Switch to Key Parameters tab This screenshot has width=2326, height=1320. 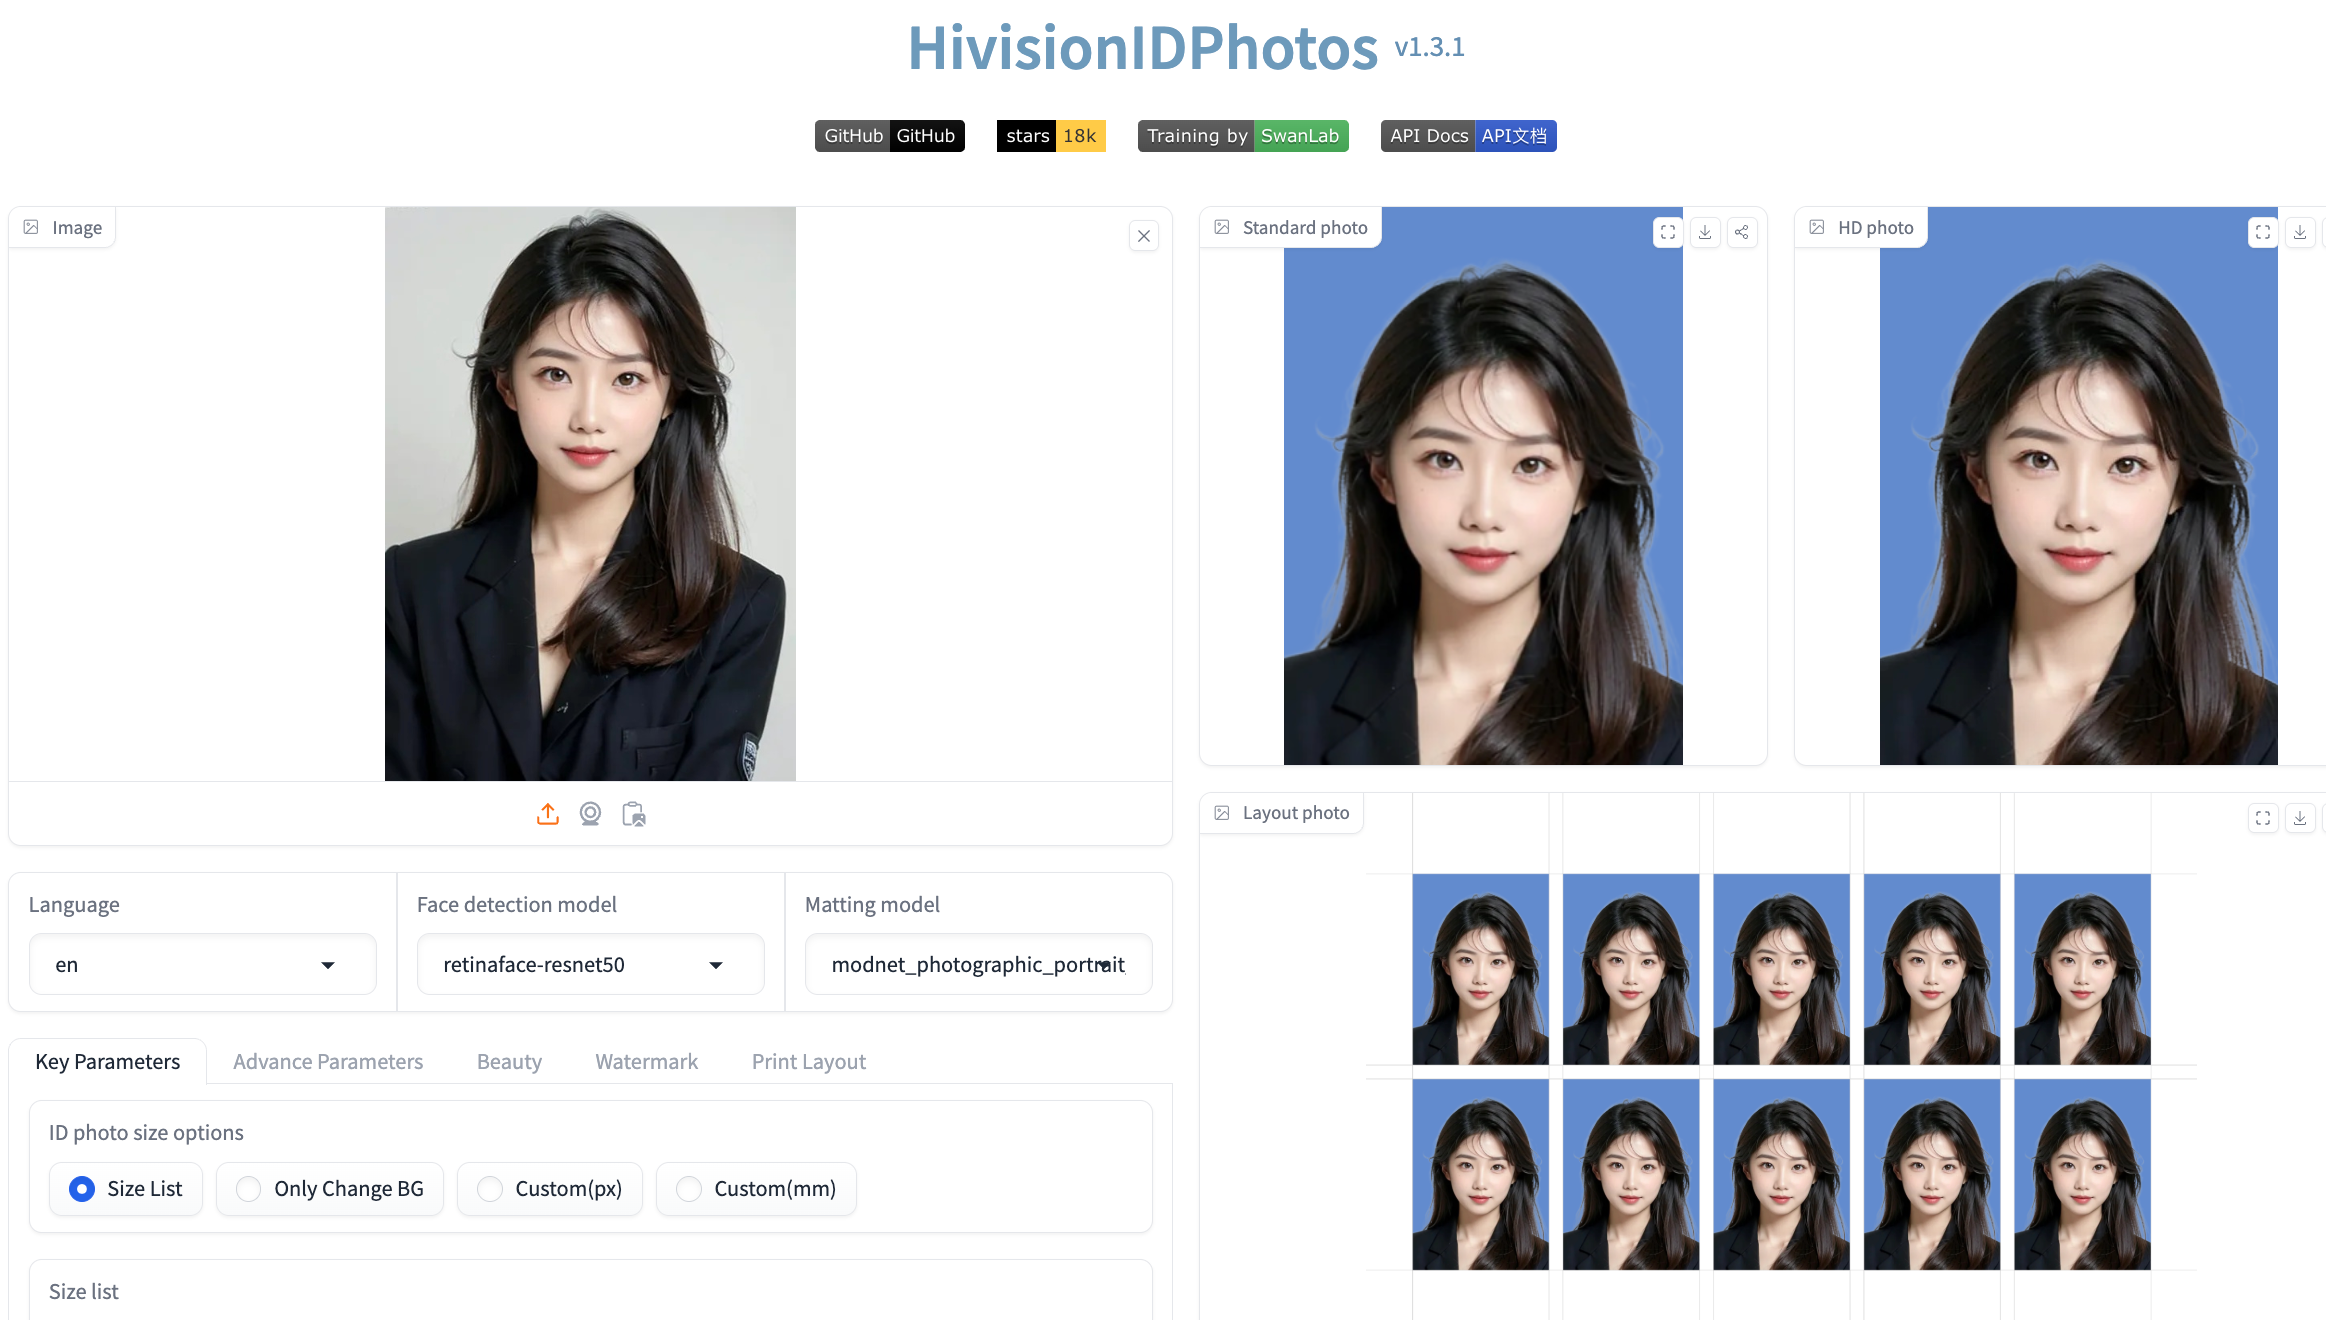[108, 1061]
